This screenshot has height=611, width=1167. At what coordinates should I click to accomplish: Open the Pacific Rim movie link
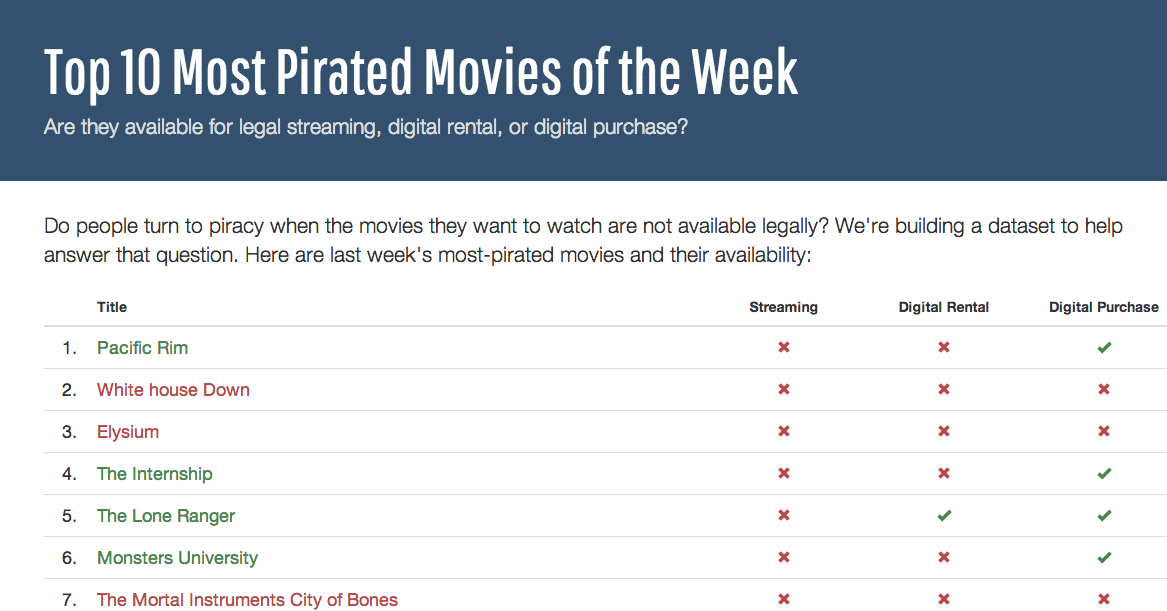tap(142, 348)
